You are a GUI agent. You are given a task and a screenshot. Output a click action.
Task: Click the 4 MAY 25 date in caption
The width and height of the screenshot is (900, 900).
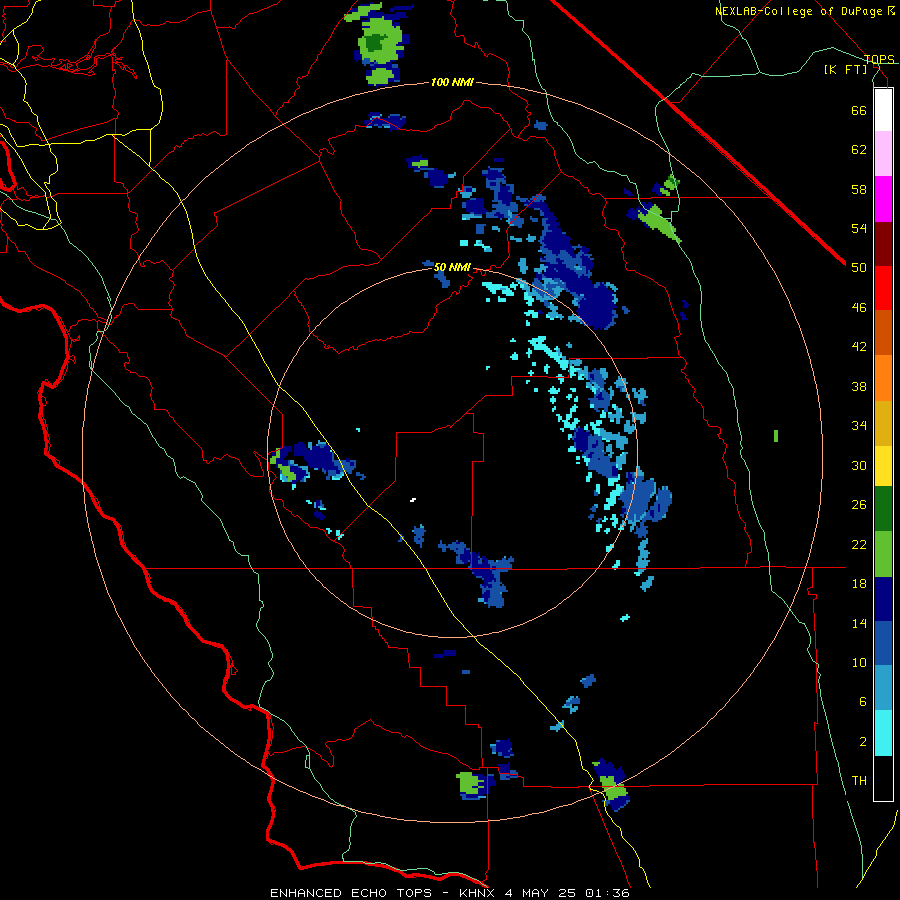tap(542, 893)
